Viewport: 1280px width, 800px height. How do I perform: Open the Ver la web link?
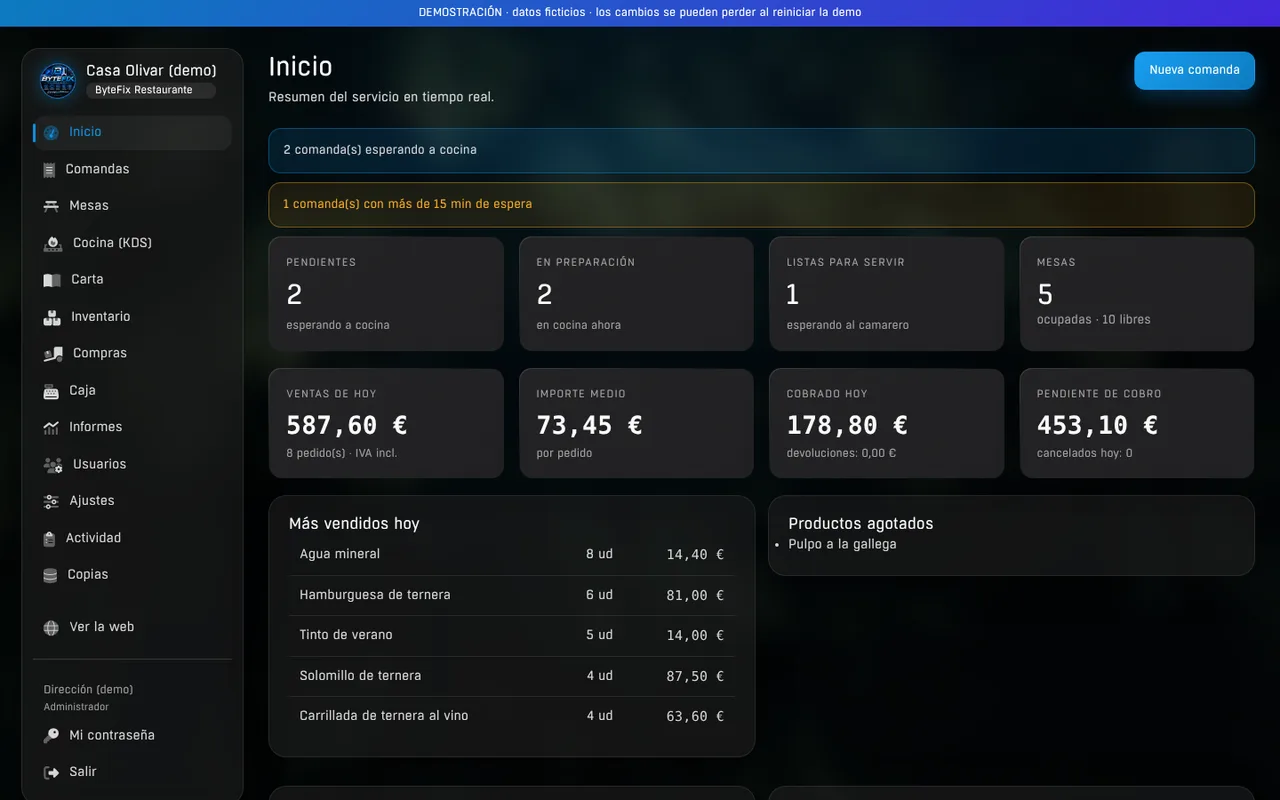(x=132, y=627)
